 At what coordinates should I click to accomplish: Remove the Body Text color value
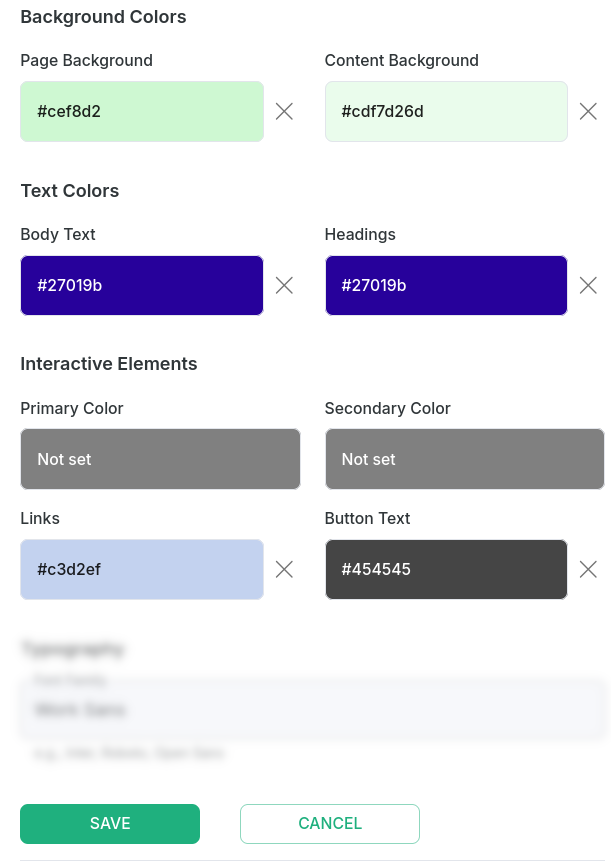click(284, 285)
